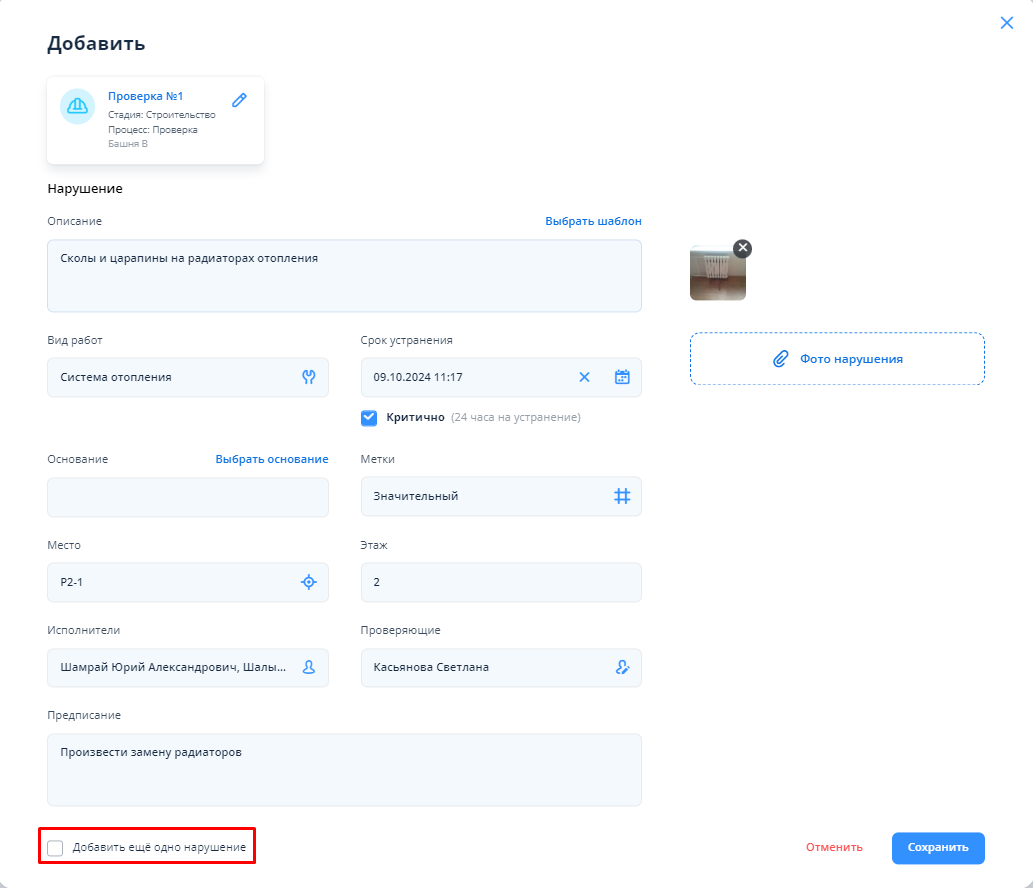
Task: Click the location target icon in Место field
Action: [x=309, y=582]
